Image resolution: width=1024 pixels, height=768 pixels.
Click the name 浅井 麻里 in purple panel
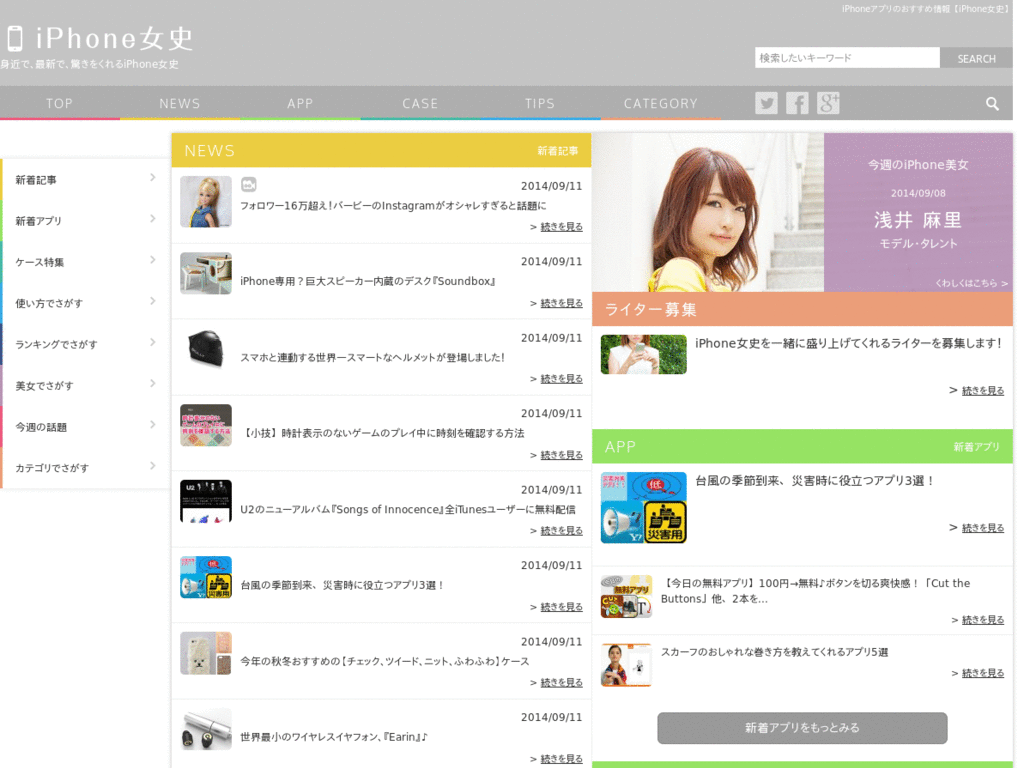click(x=918, y=220)
